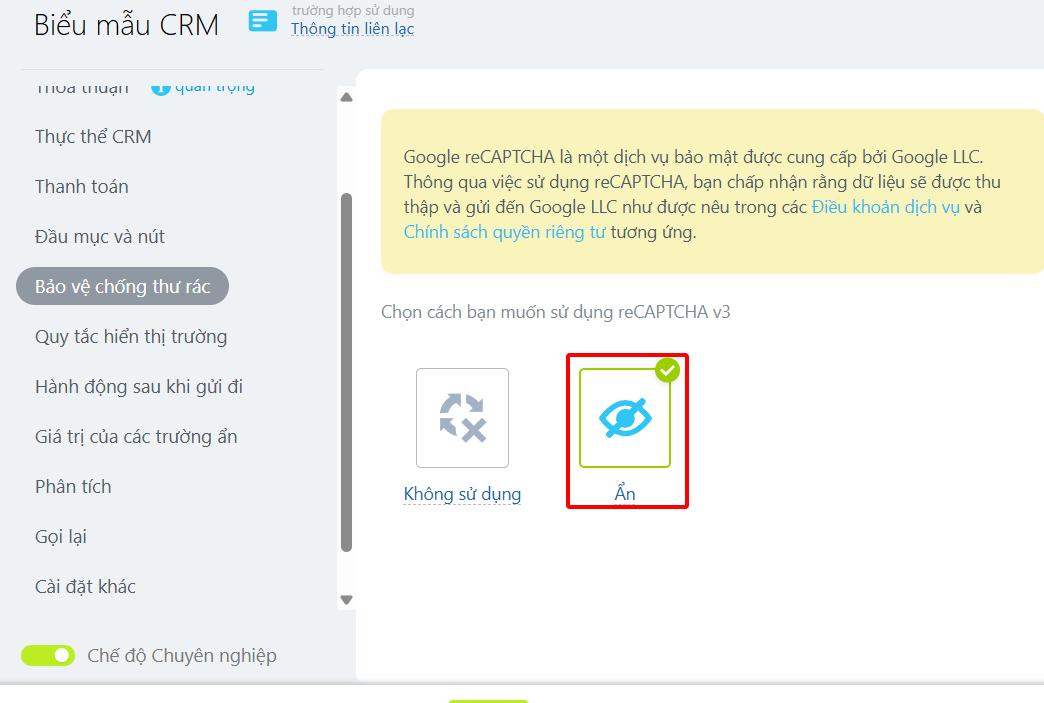This screenshot has height=703, width=1044.
Task: Select the 'Không sử dụng' reCAPTCHA icon tile
Action: click(x=462, y=418)
